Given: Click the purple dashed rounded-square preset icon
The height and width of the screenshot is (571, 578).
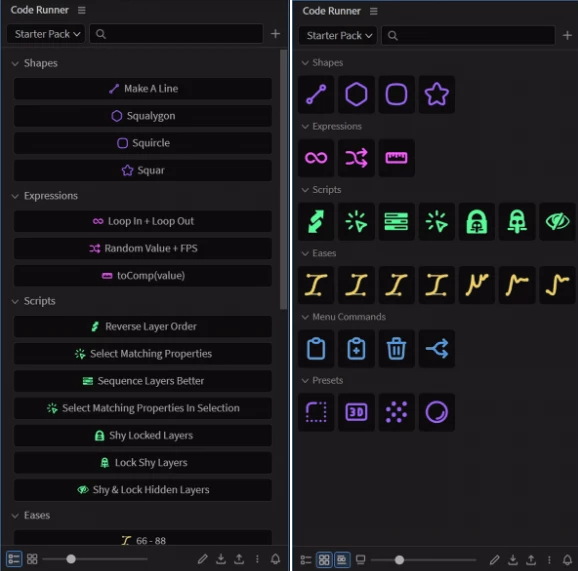Looking at the screenshot, I should coord(316,412).
